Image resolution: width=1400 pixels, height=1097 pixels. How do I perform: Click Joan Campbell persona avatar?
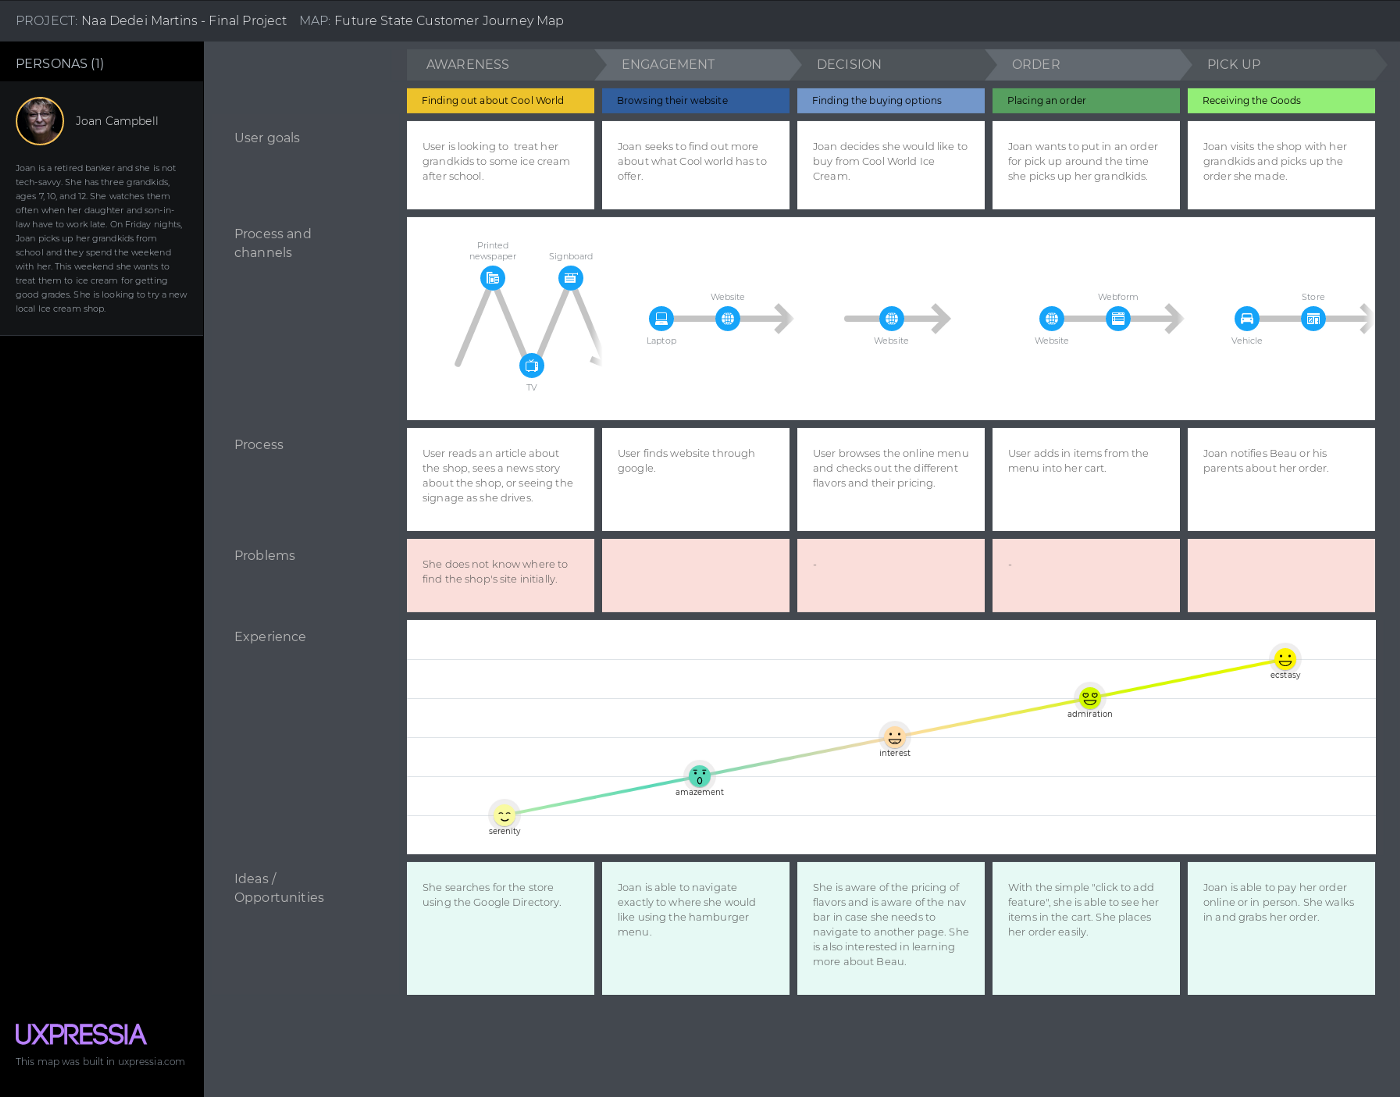pos(40,121)
